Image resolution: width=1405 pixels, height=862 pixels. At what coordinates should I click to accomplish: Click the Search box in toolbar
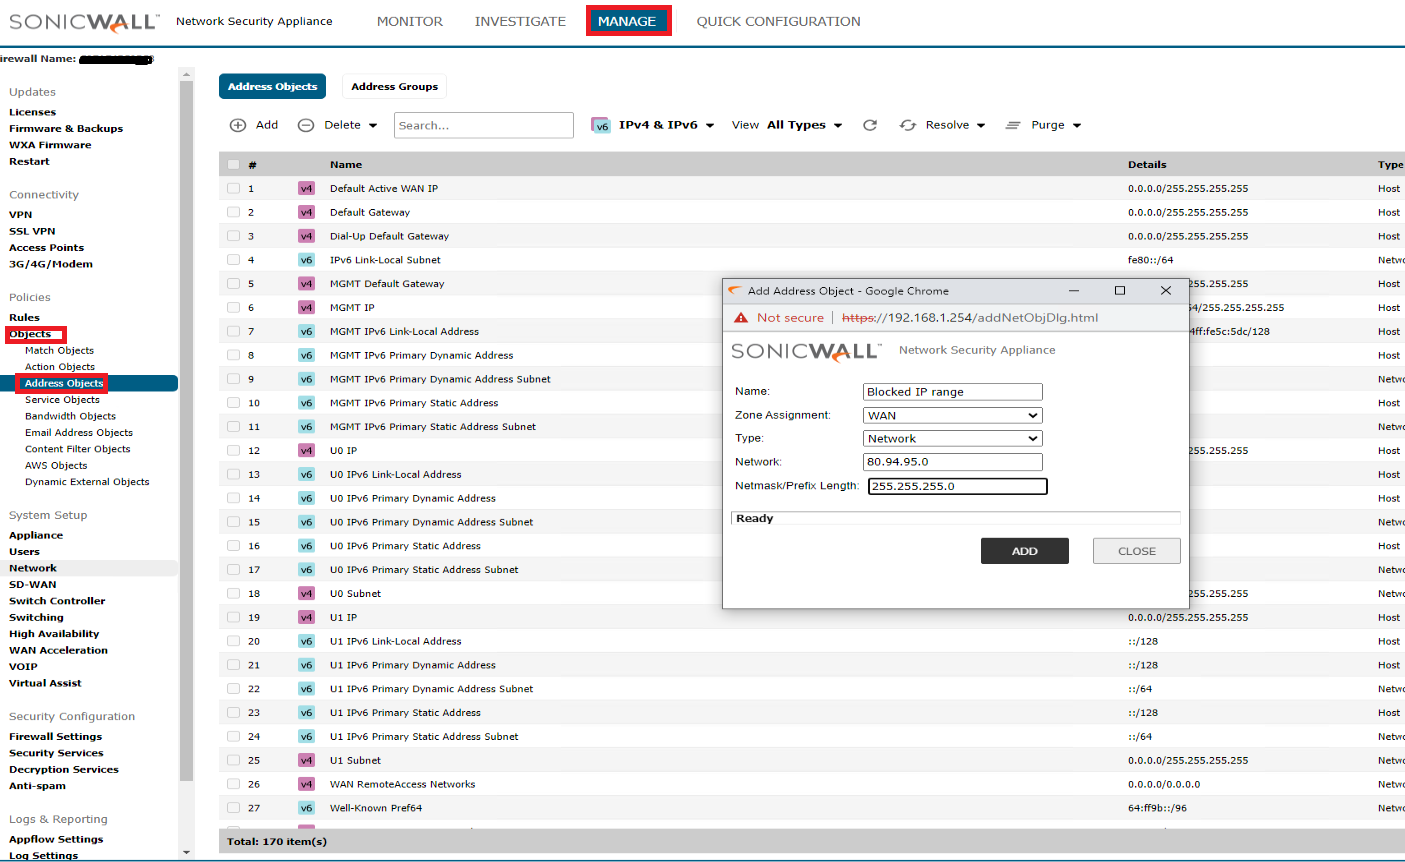click(x=484, y=125)
